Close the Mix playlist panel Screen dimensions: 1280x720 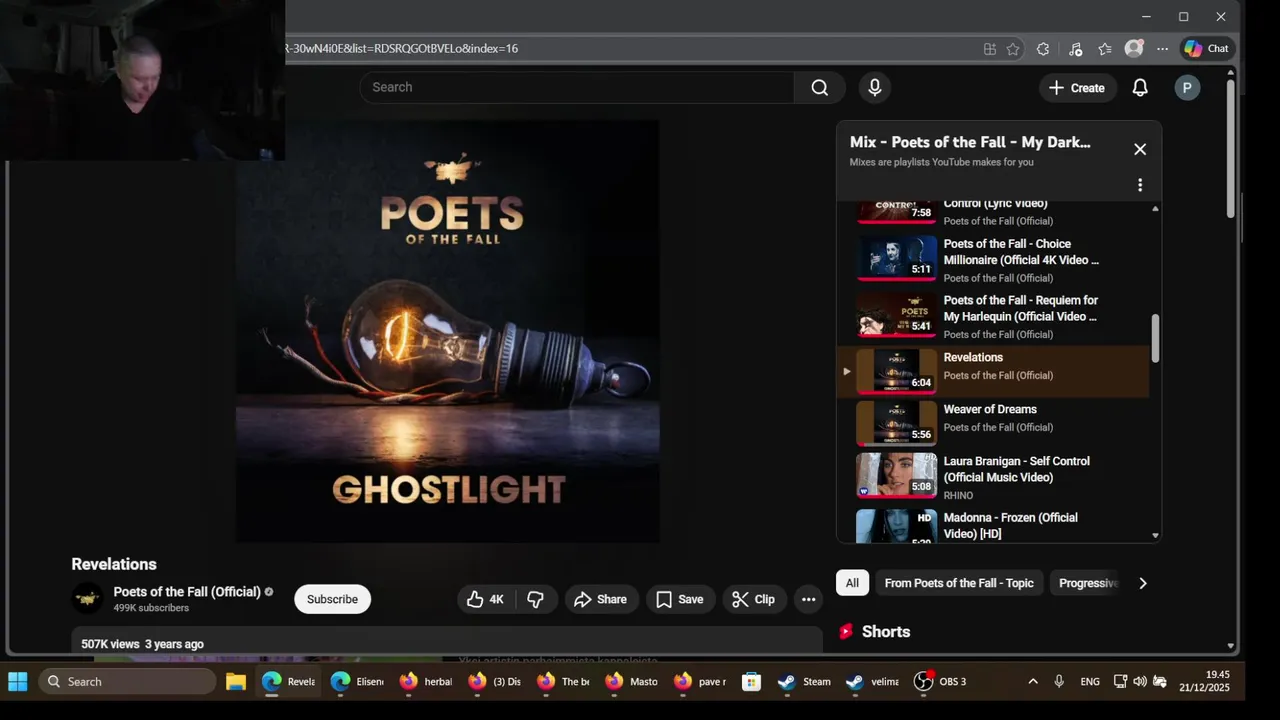1140,149
